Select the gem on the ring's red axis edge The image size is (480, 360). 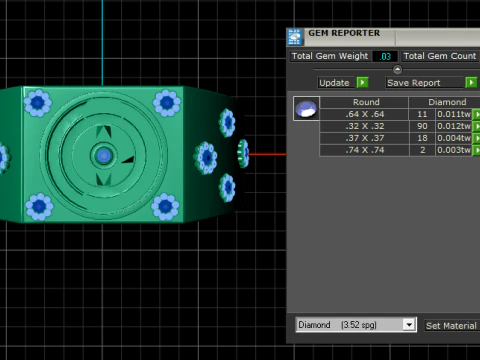point(243,153)
